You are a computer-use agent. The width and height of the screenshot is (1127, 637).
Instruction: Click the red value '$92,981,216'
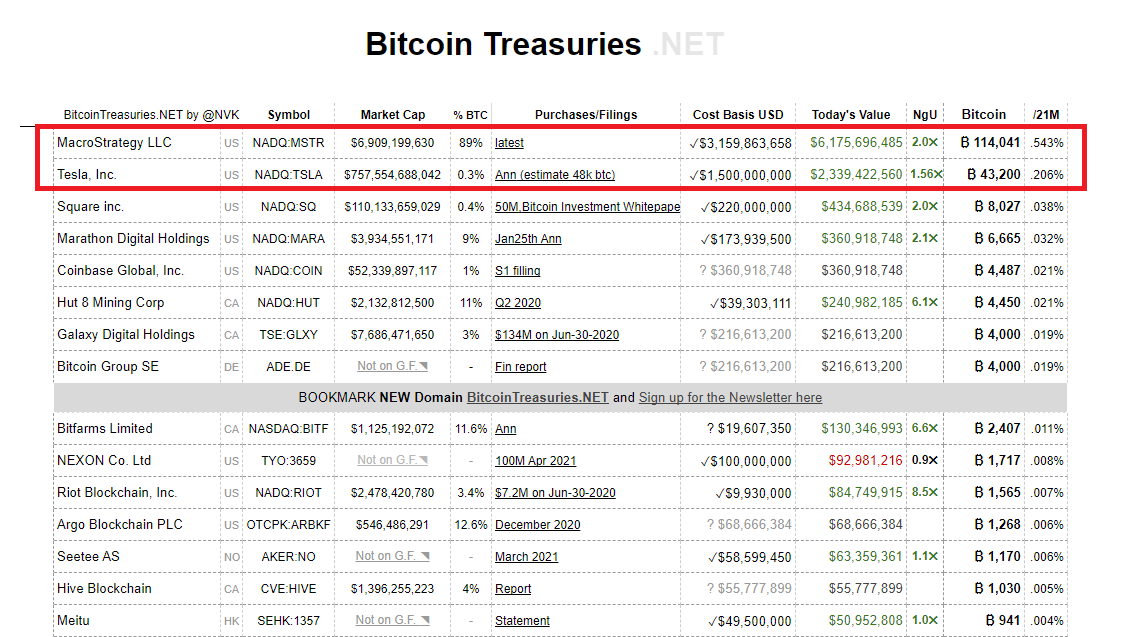tap(865, 461)
